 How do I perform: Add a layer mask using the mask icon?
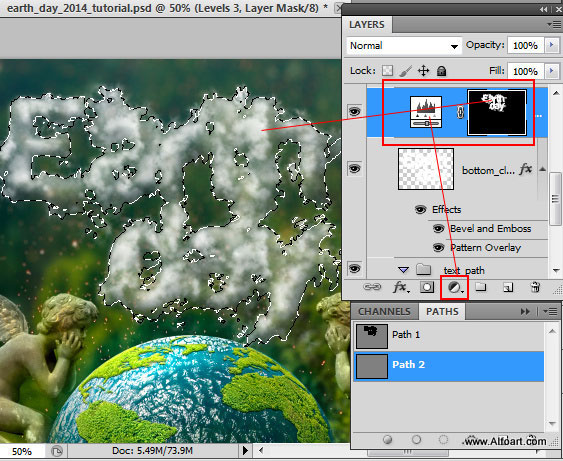coord(427,287)
